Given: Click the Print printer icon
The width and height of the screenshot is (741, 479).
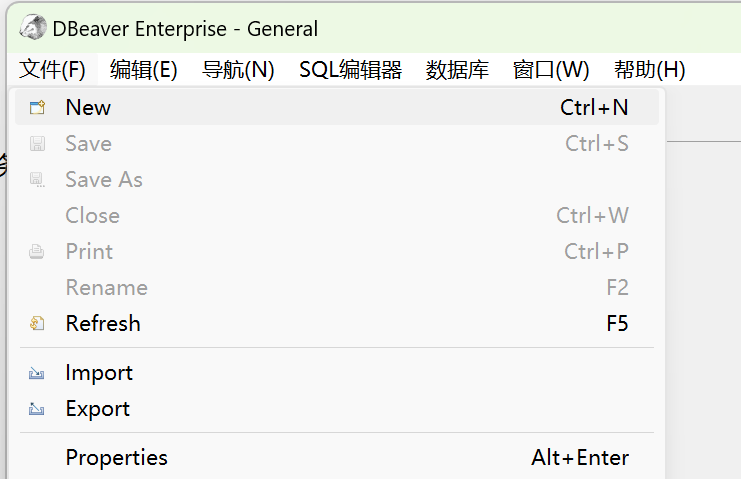Looking at the screenshot, I should click(37, 252).
